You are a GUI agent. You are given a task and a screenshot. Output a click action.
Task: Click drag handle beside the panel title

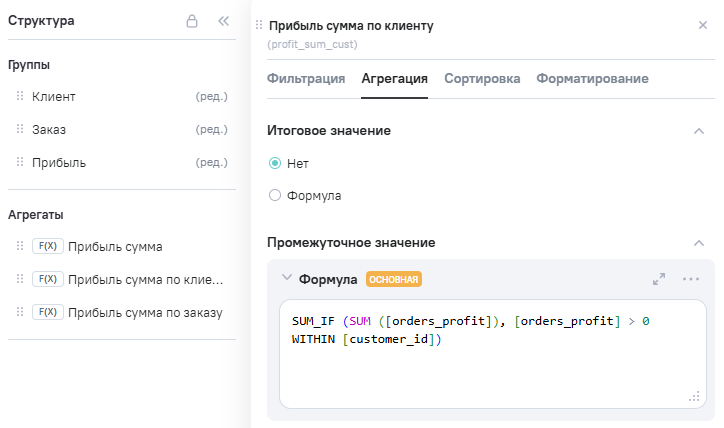260,25
